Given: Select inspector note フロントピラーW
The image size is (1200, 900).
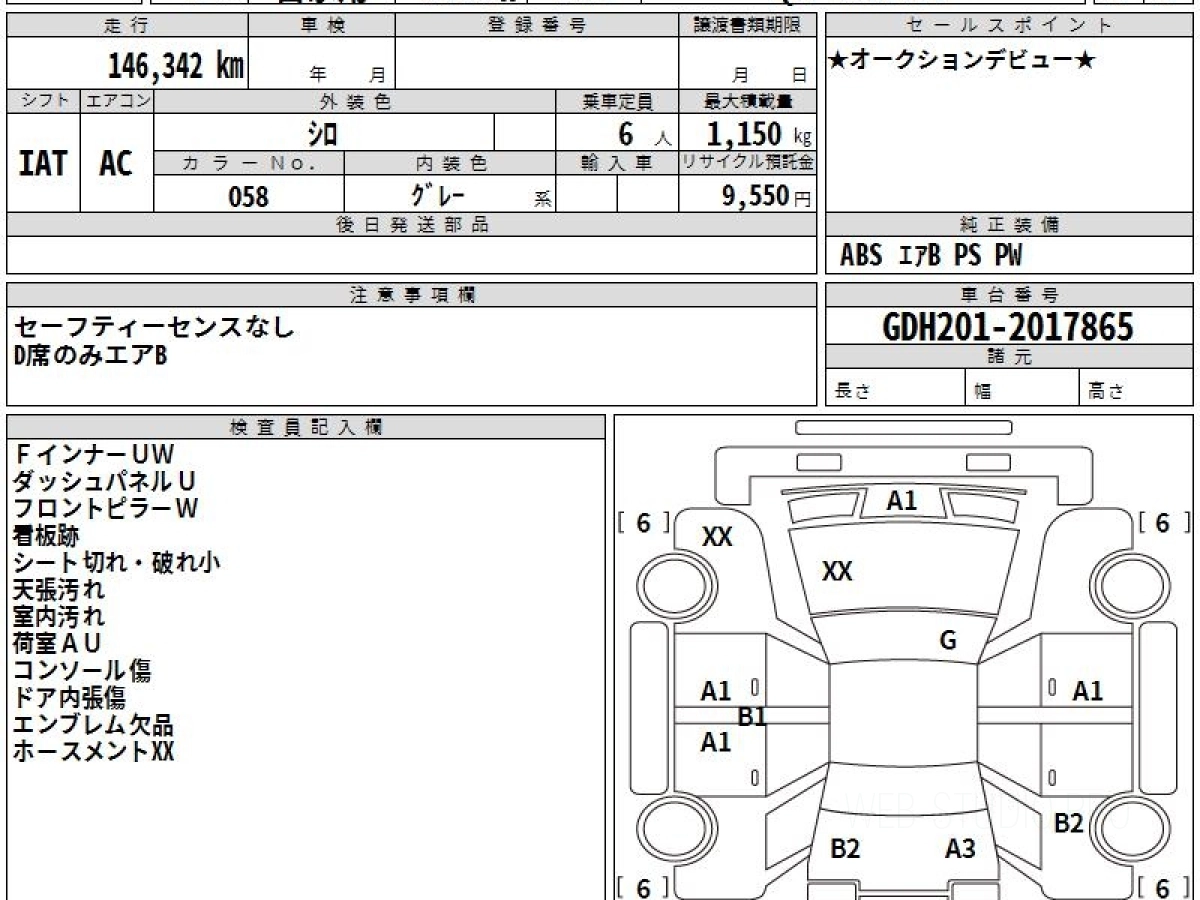Looking at the screenshot, I should coord(106,508).
